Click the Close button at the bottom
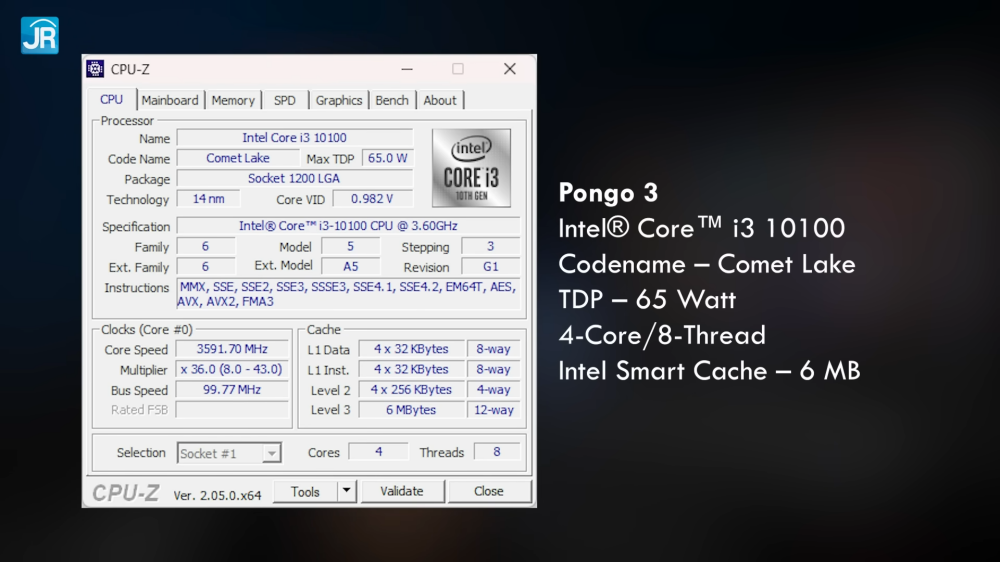This screenshot has height=562, width=1000. click(x=489, y=491)
